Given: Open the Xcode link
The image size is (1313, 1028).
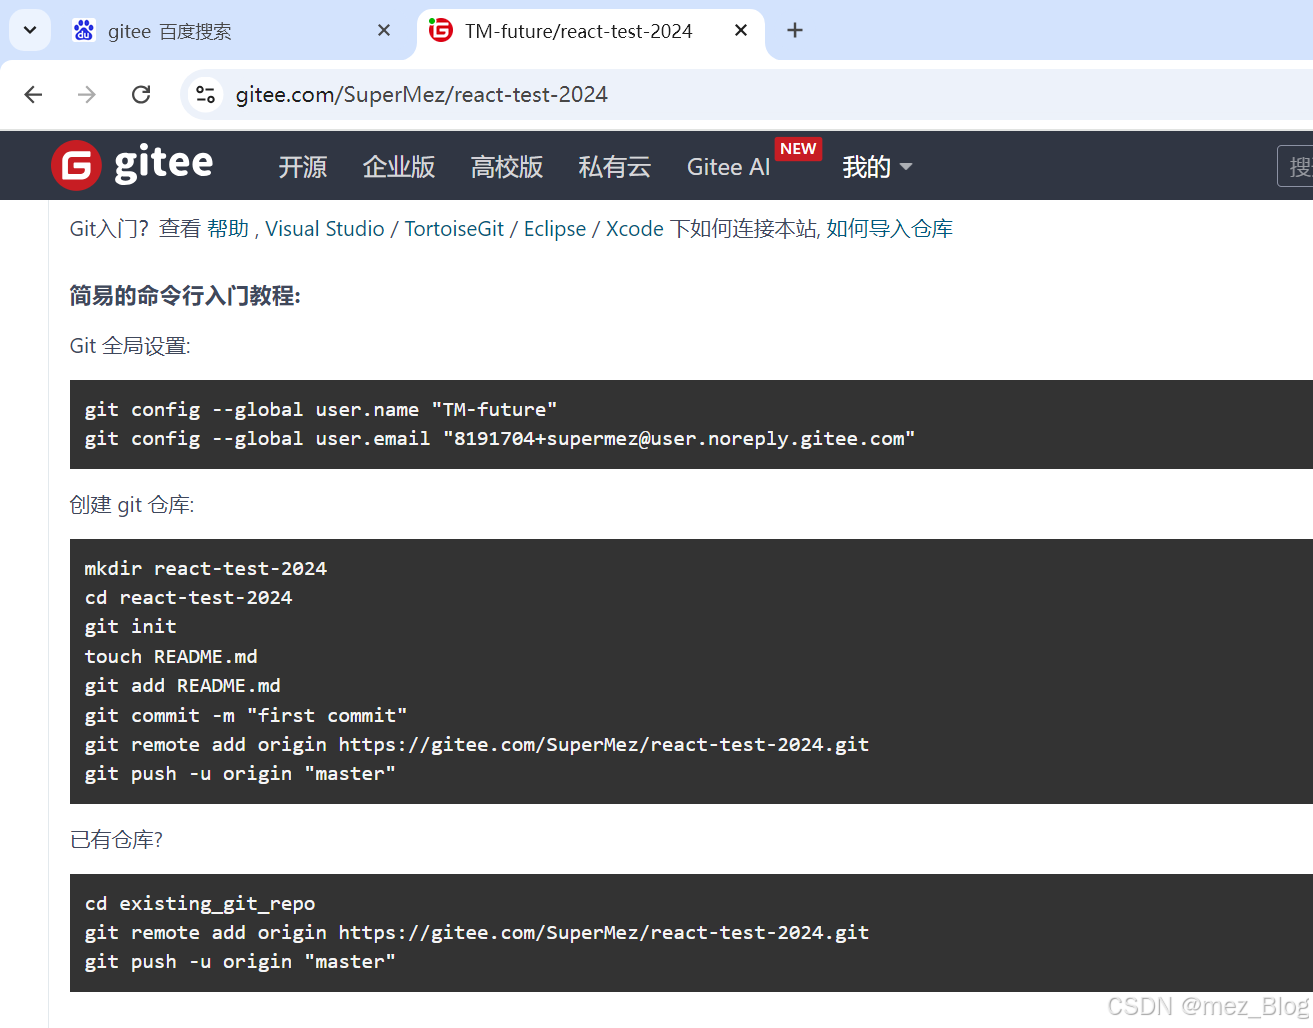Looking at the screenshot, I should click(635, 229).
